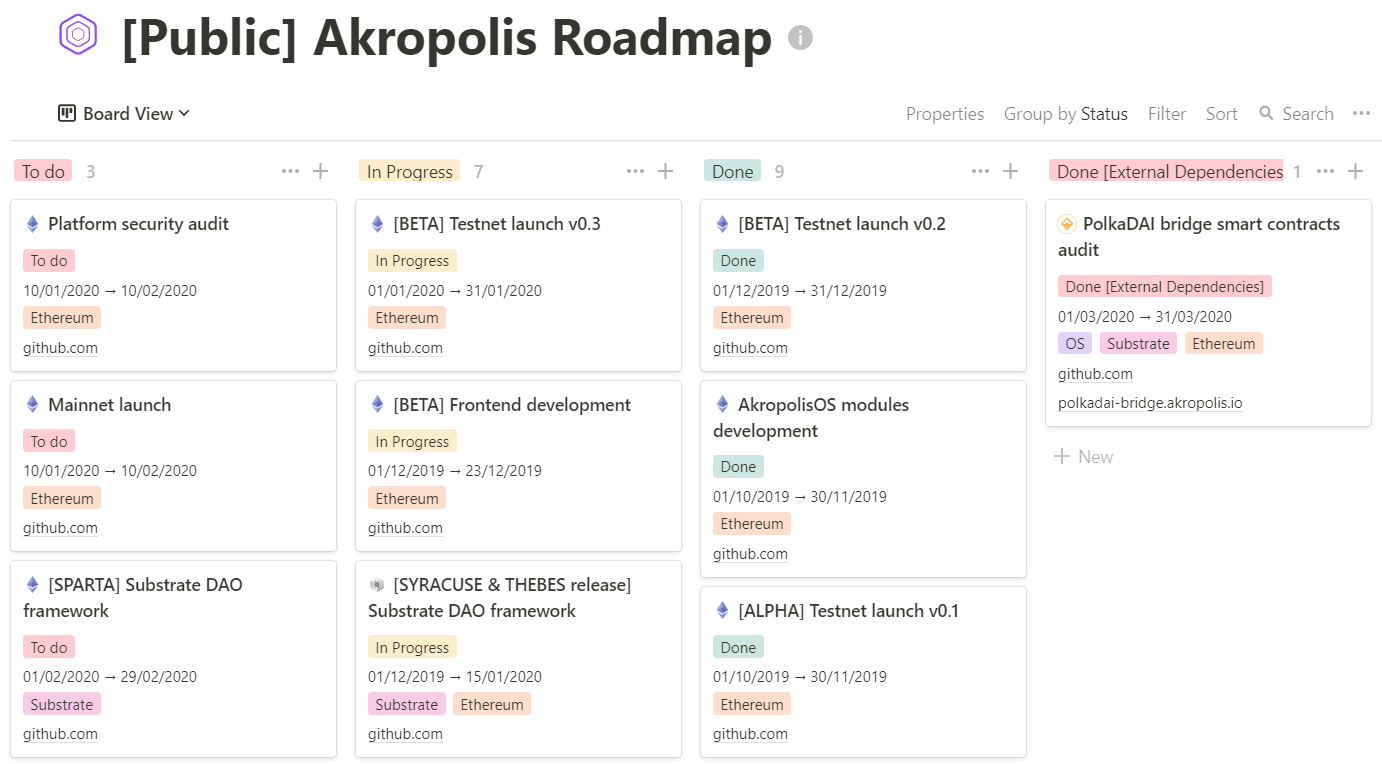Click Ethereum icon on Testnet launch v0.2
The width and height of the screenshot is (1382, 764).
click(722, 224)
